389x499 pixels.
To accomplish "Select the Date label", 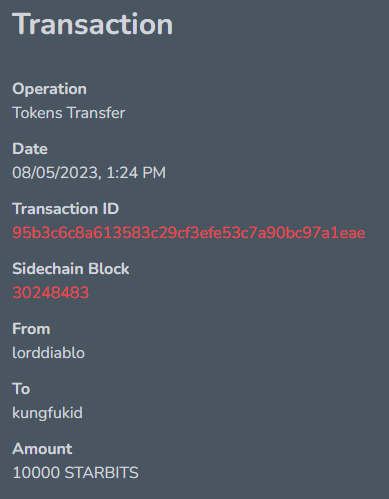I will (x=30, y=149).
